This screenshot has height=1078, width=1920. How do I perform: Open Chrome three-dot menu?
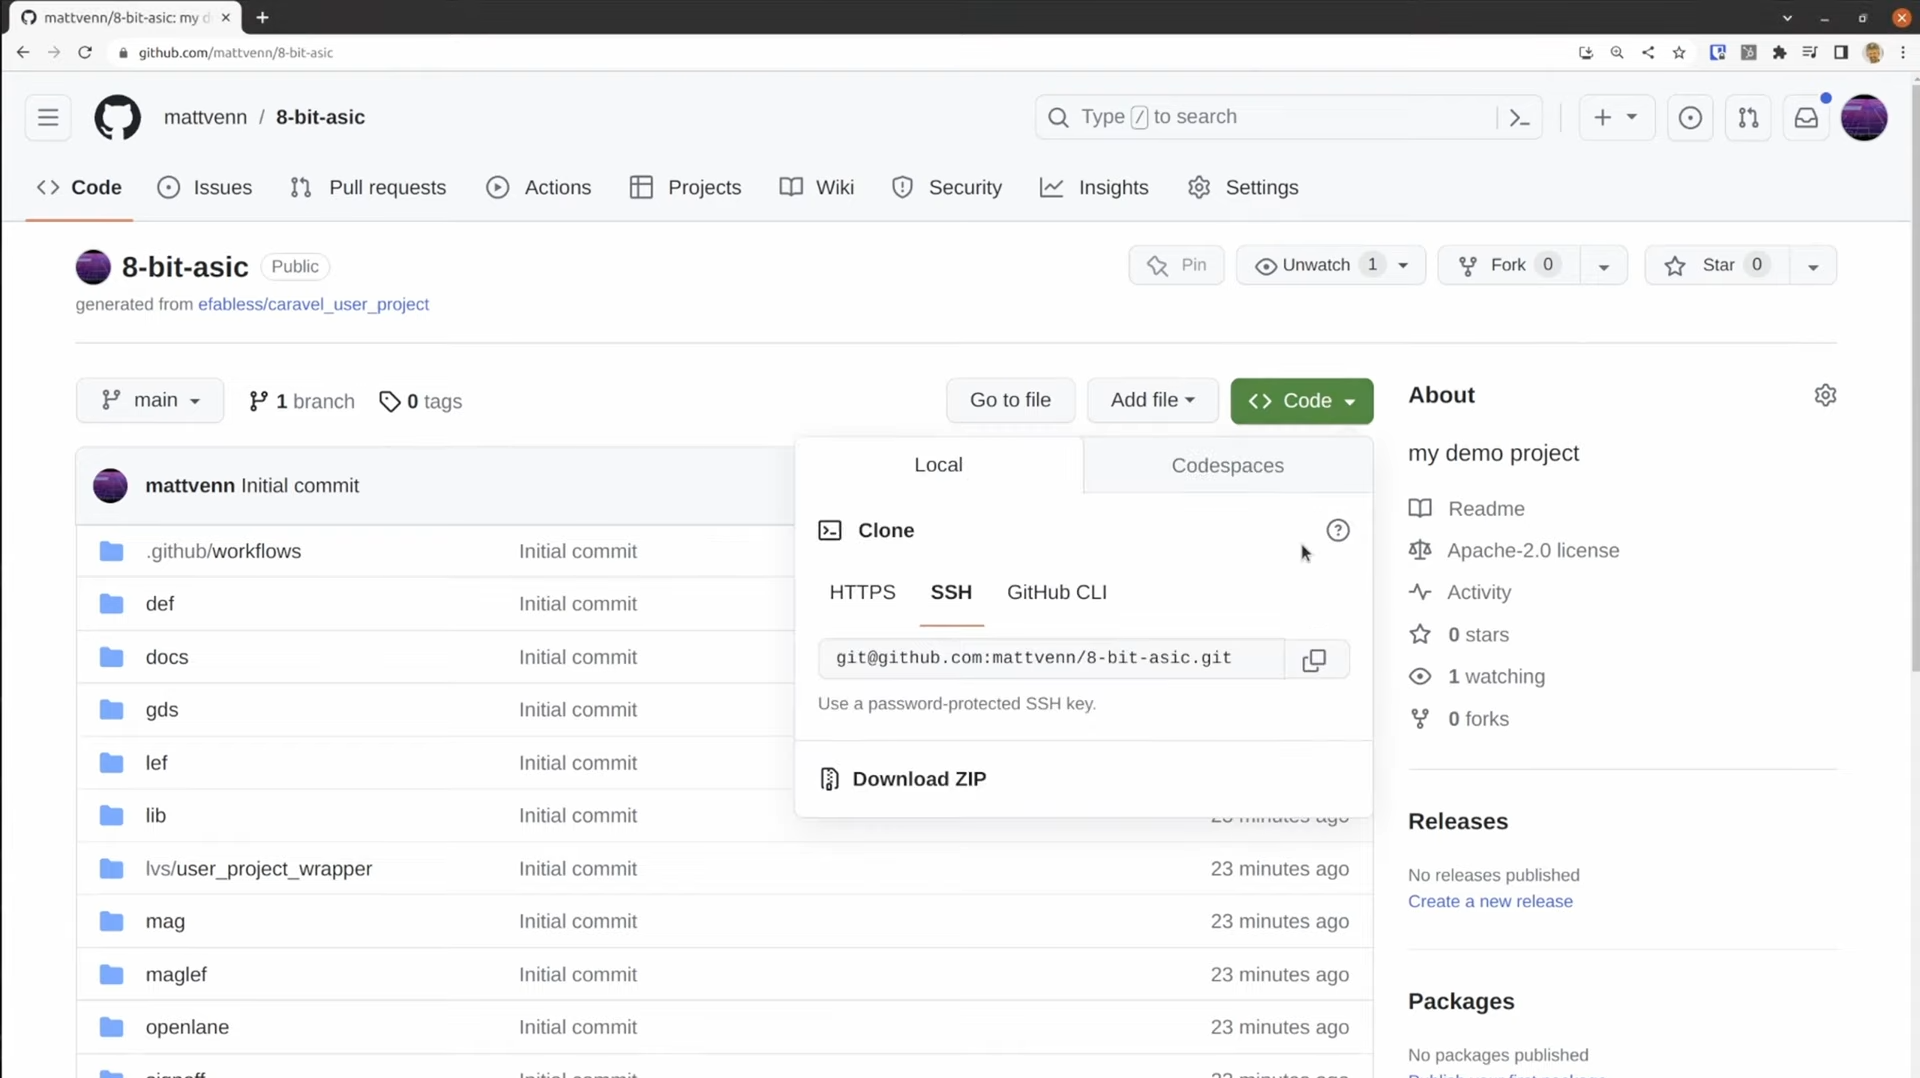(1903, 52)
